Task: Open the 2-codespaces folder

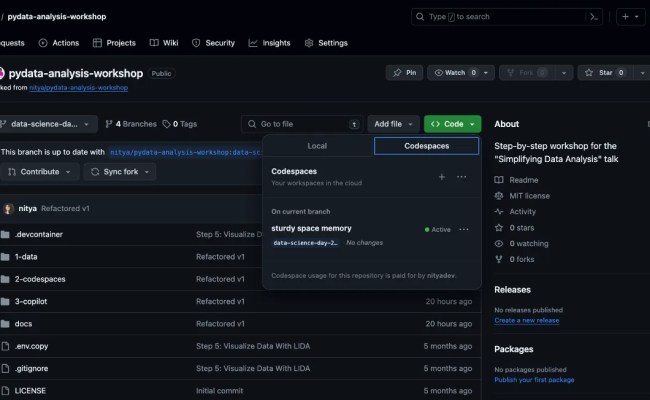Action: 40,279
